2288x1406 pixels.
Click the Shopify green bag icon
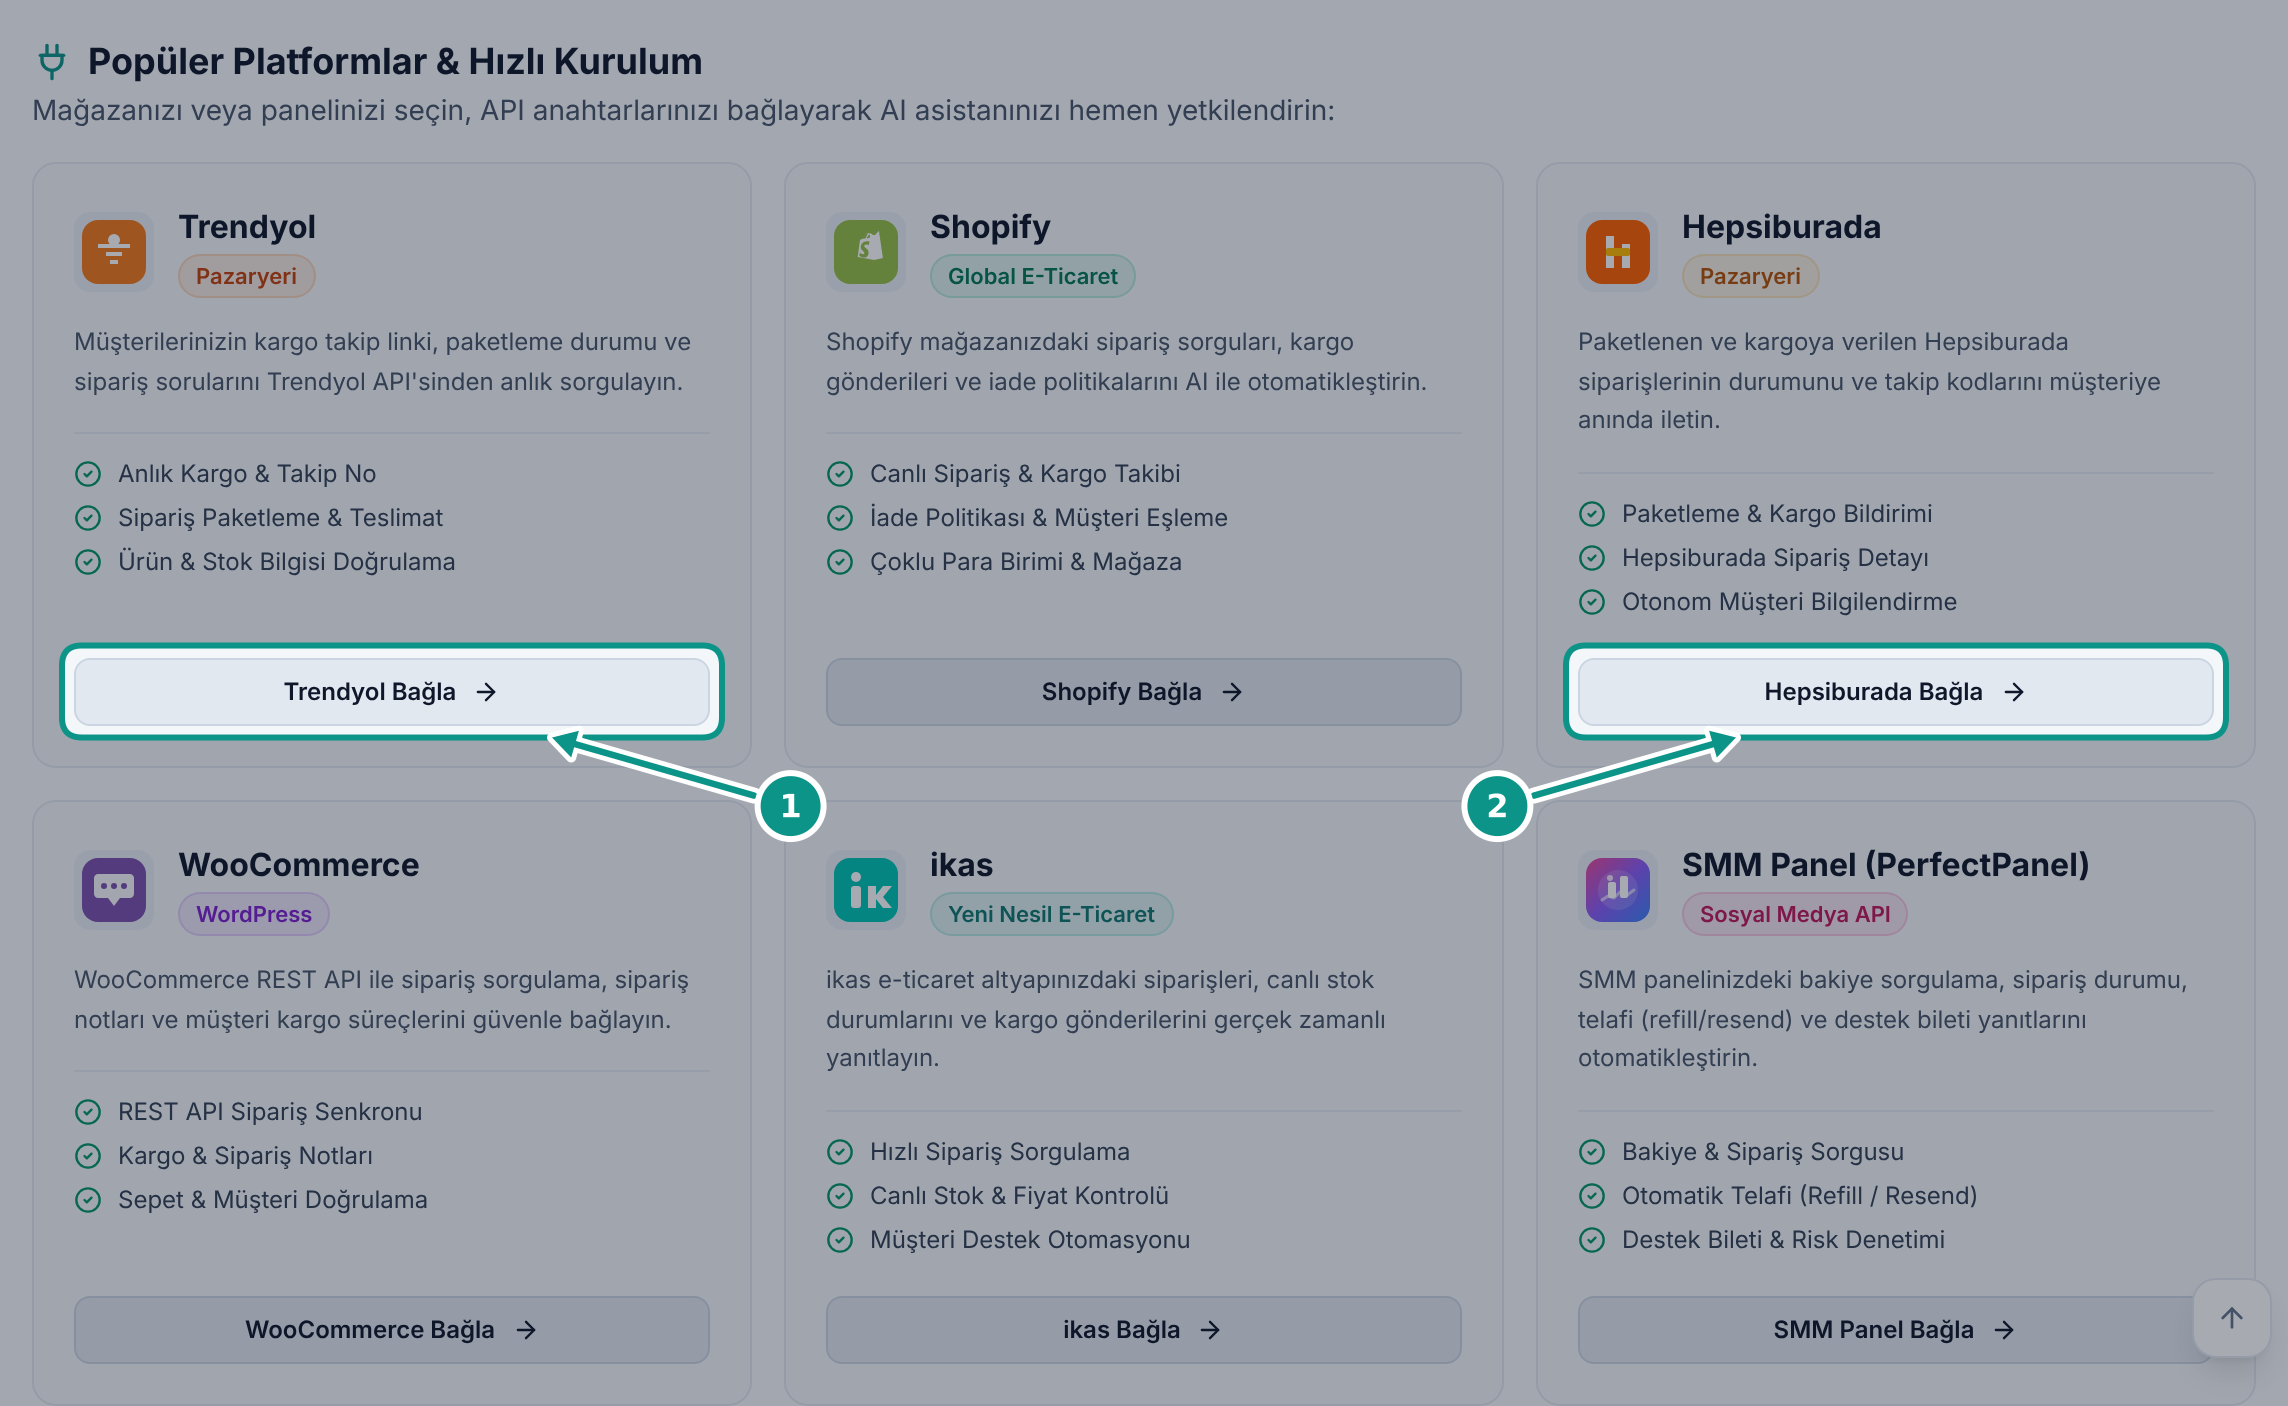866,252
